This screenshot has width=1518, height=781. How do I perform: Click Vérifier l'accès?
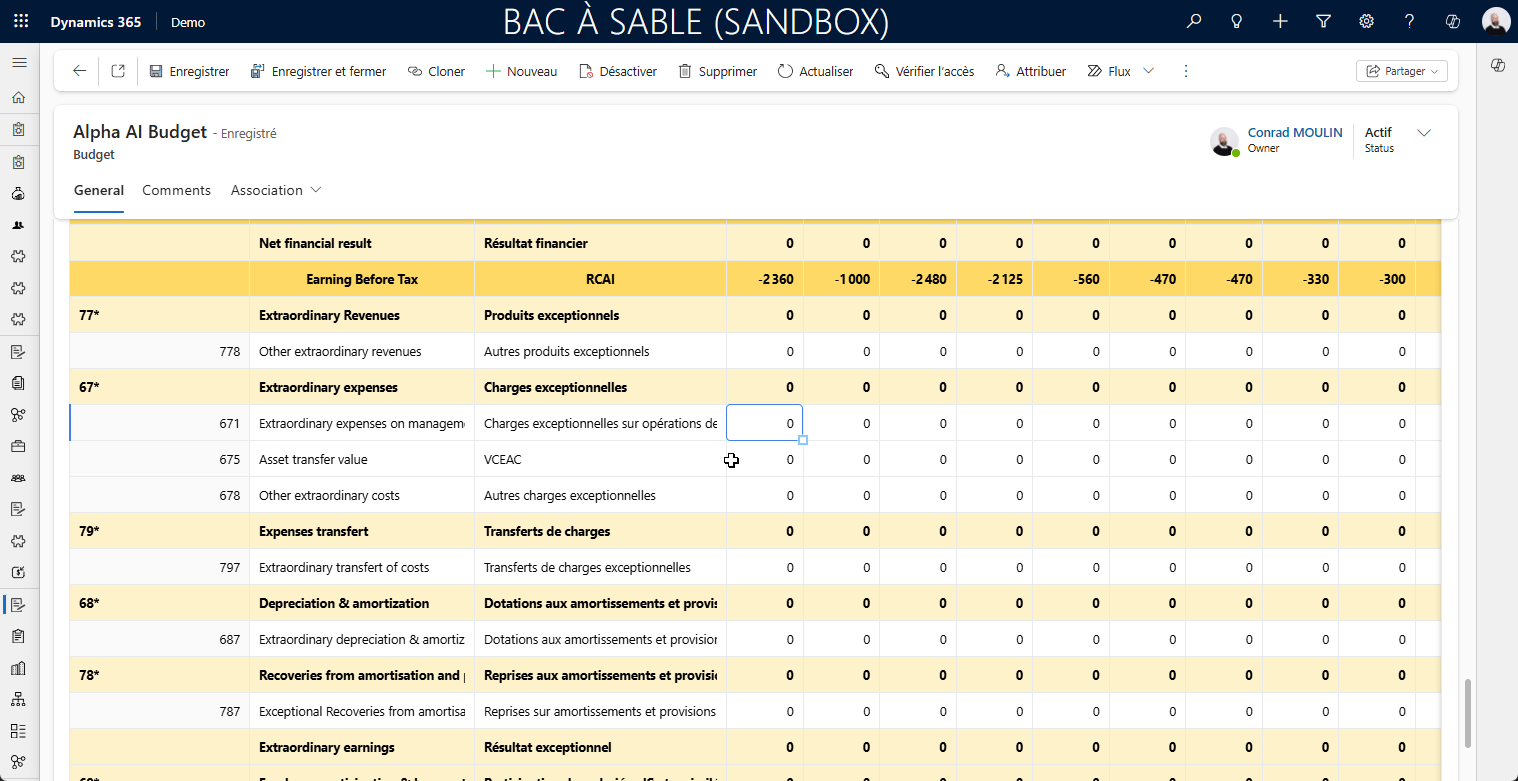tap(924, 71)
